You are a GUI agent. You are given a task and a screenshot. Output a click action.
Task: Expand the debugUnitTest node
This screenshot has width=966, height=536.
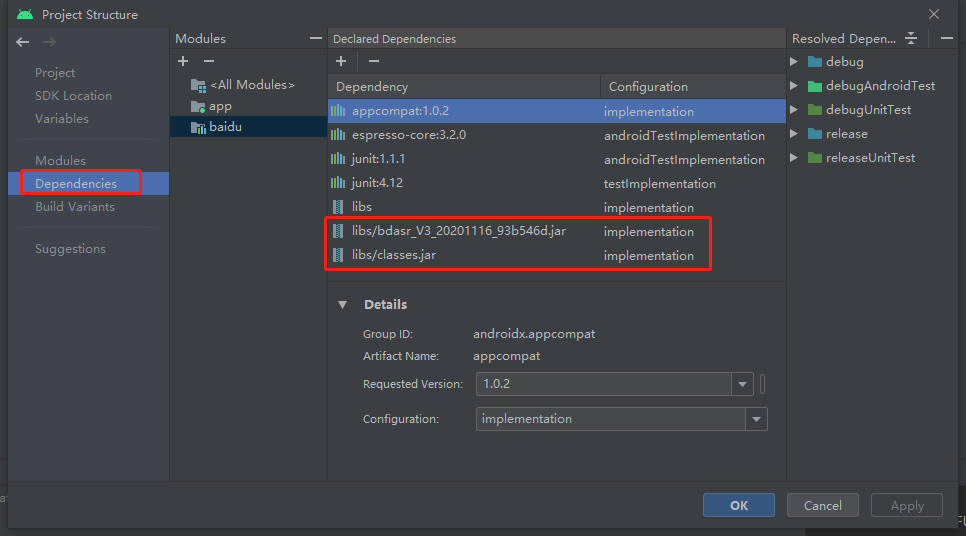[x=794, y=110]
